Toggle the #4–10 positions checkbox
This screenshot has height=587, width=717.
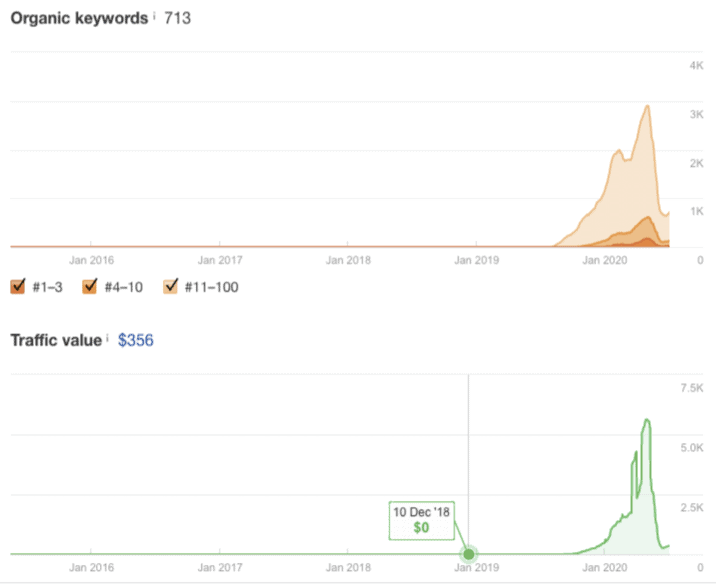coord(90,287)
